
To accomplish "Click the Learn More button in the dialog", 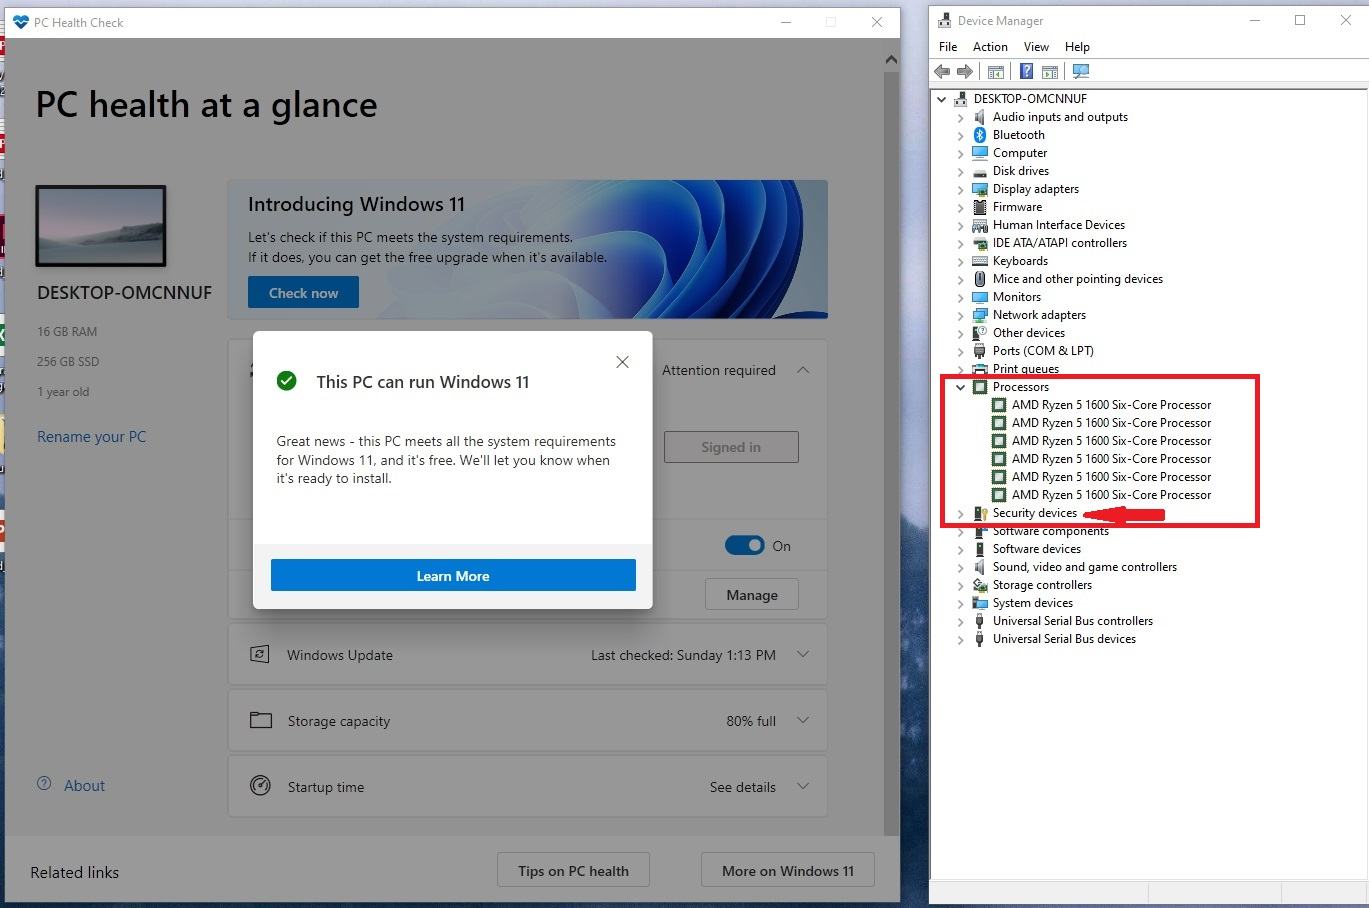I will click(453, 575).
